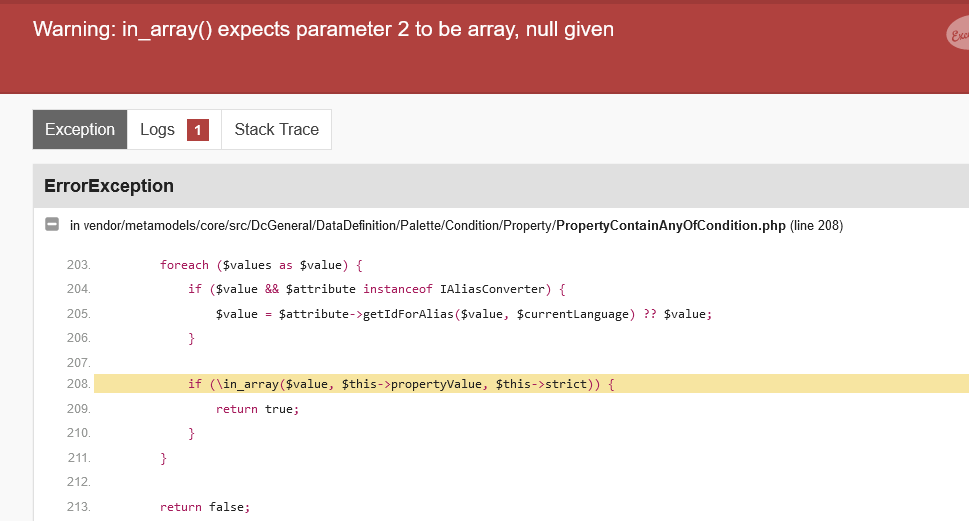Click the PropertyContainAnyOfCondition.php file name
This screenshot has height=521, width=969.
coord(670,225)
